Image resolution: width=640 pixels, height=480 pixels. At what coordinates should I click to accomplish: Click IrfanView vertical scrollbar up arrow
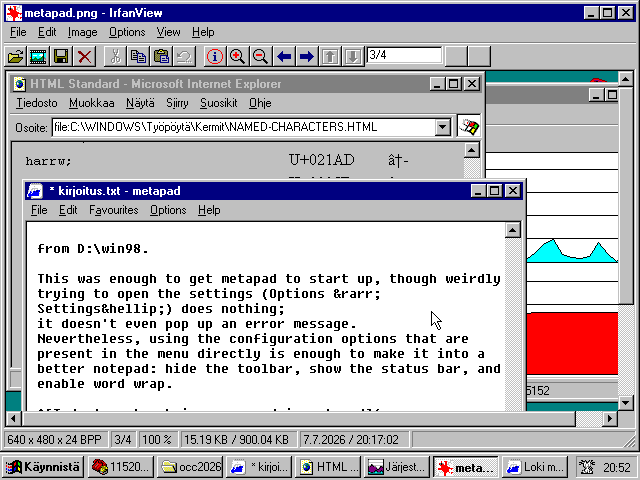coord(625,78)
